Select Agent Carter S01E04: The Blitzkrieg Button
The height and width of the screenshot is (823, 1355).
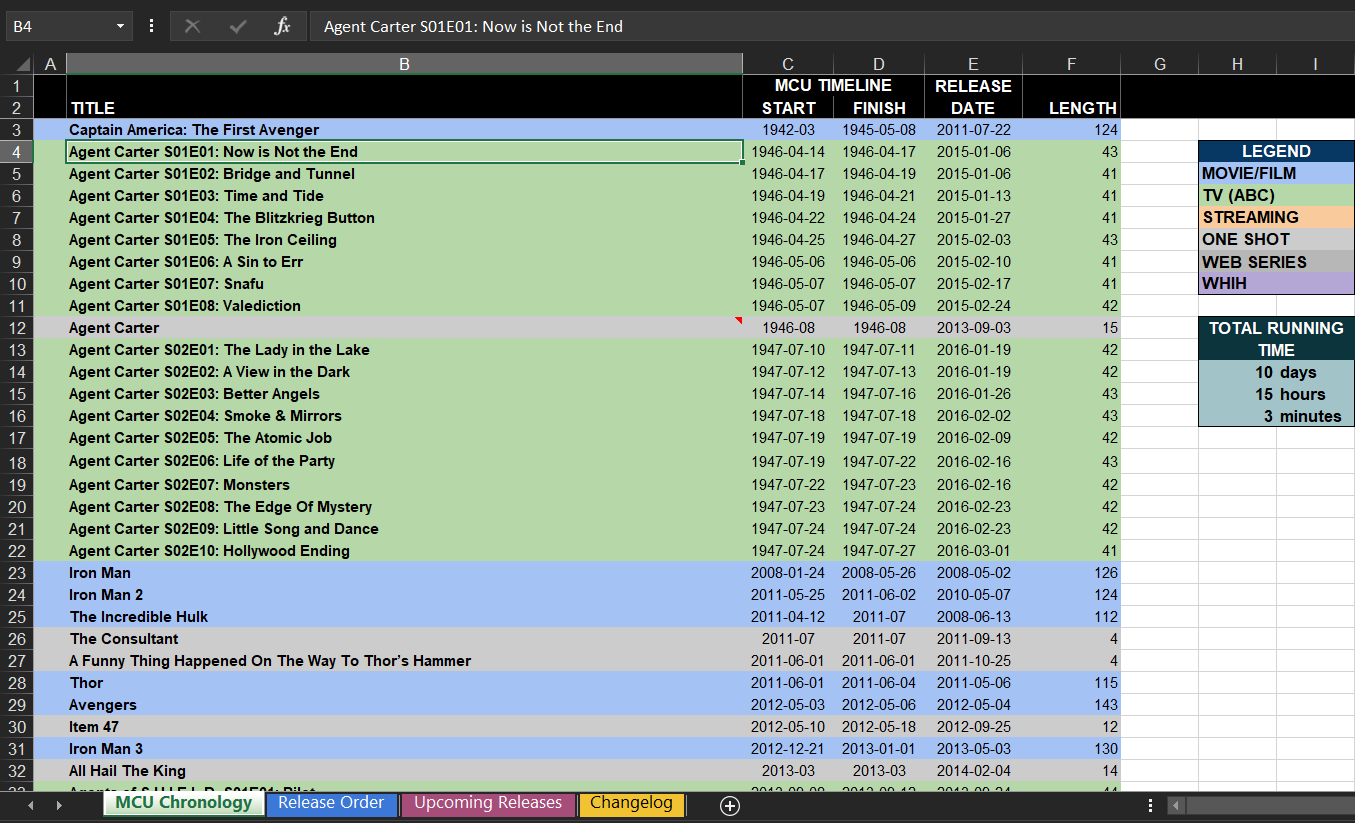(x=404, y=217)
